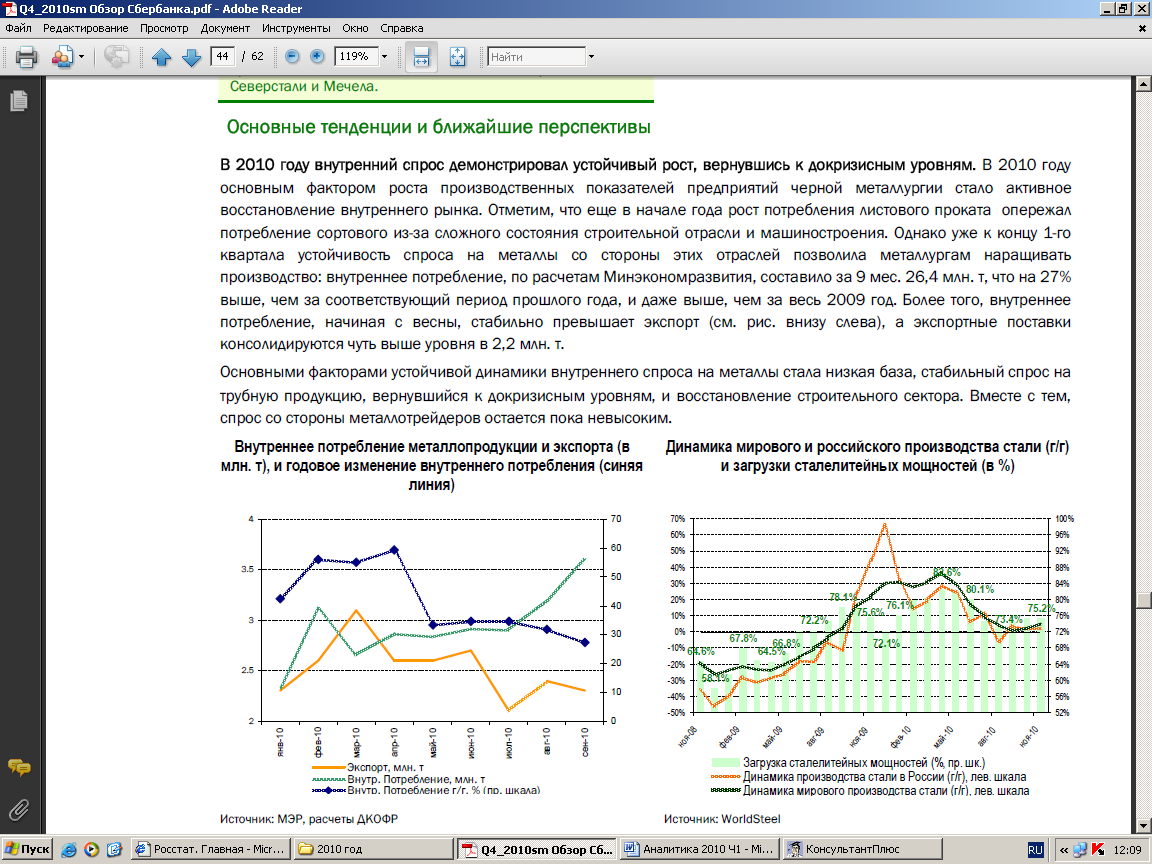Click the Найти search field
Viewport: 1152px width, 864px height.
(x=537, y=57)
